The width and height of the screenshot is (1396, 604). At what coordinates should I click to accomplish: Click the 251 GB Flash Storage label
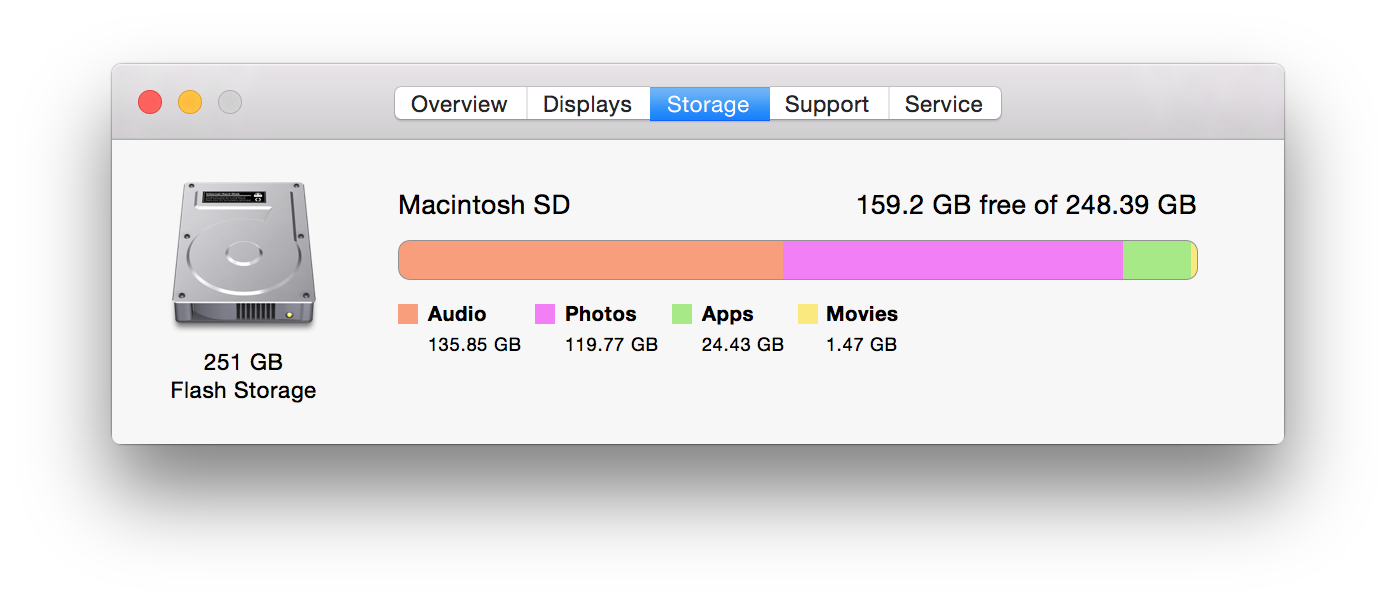click(x=243, y=376)
